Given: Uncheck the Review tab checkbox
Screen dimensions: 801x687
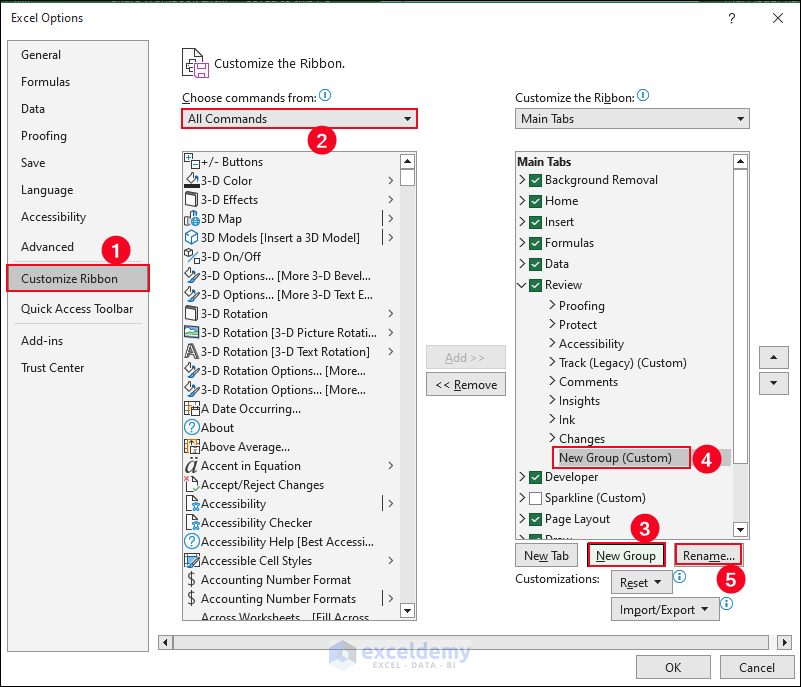Looking at the screenshot, I should coord(535,285).
